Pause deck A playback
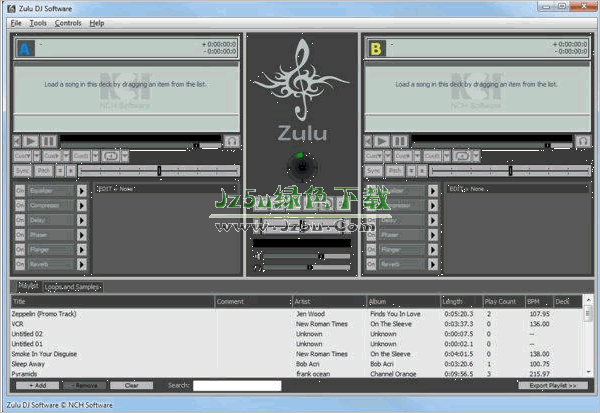Image resolution: width=600 pixels, height=413 pixels. tap(49, 142)
